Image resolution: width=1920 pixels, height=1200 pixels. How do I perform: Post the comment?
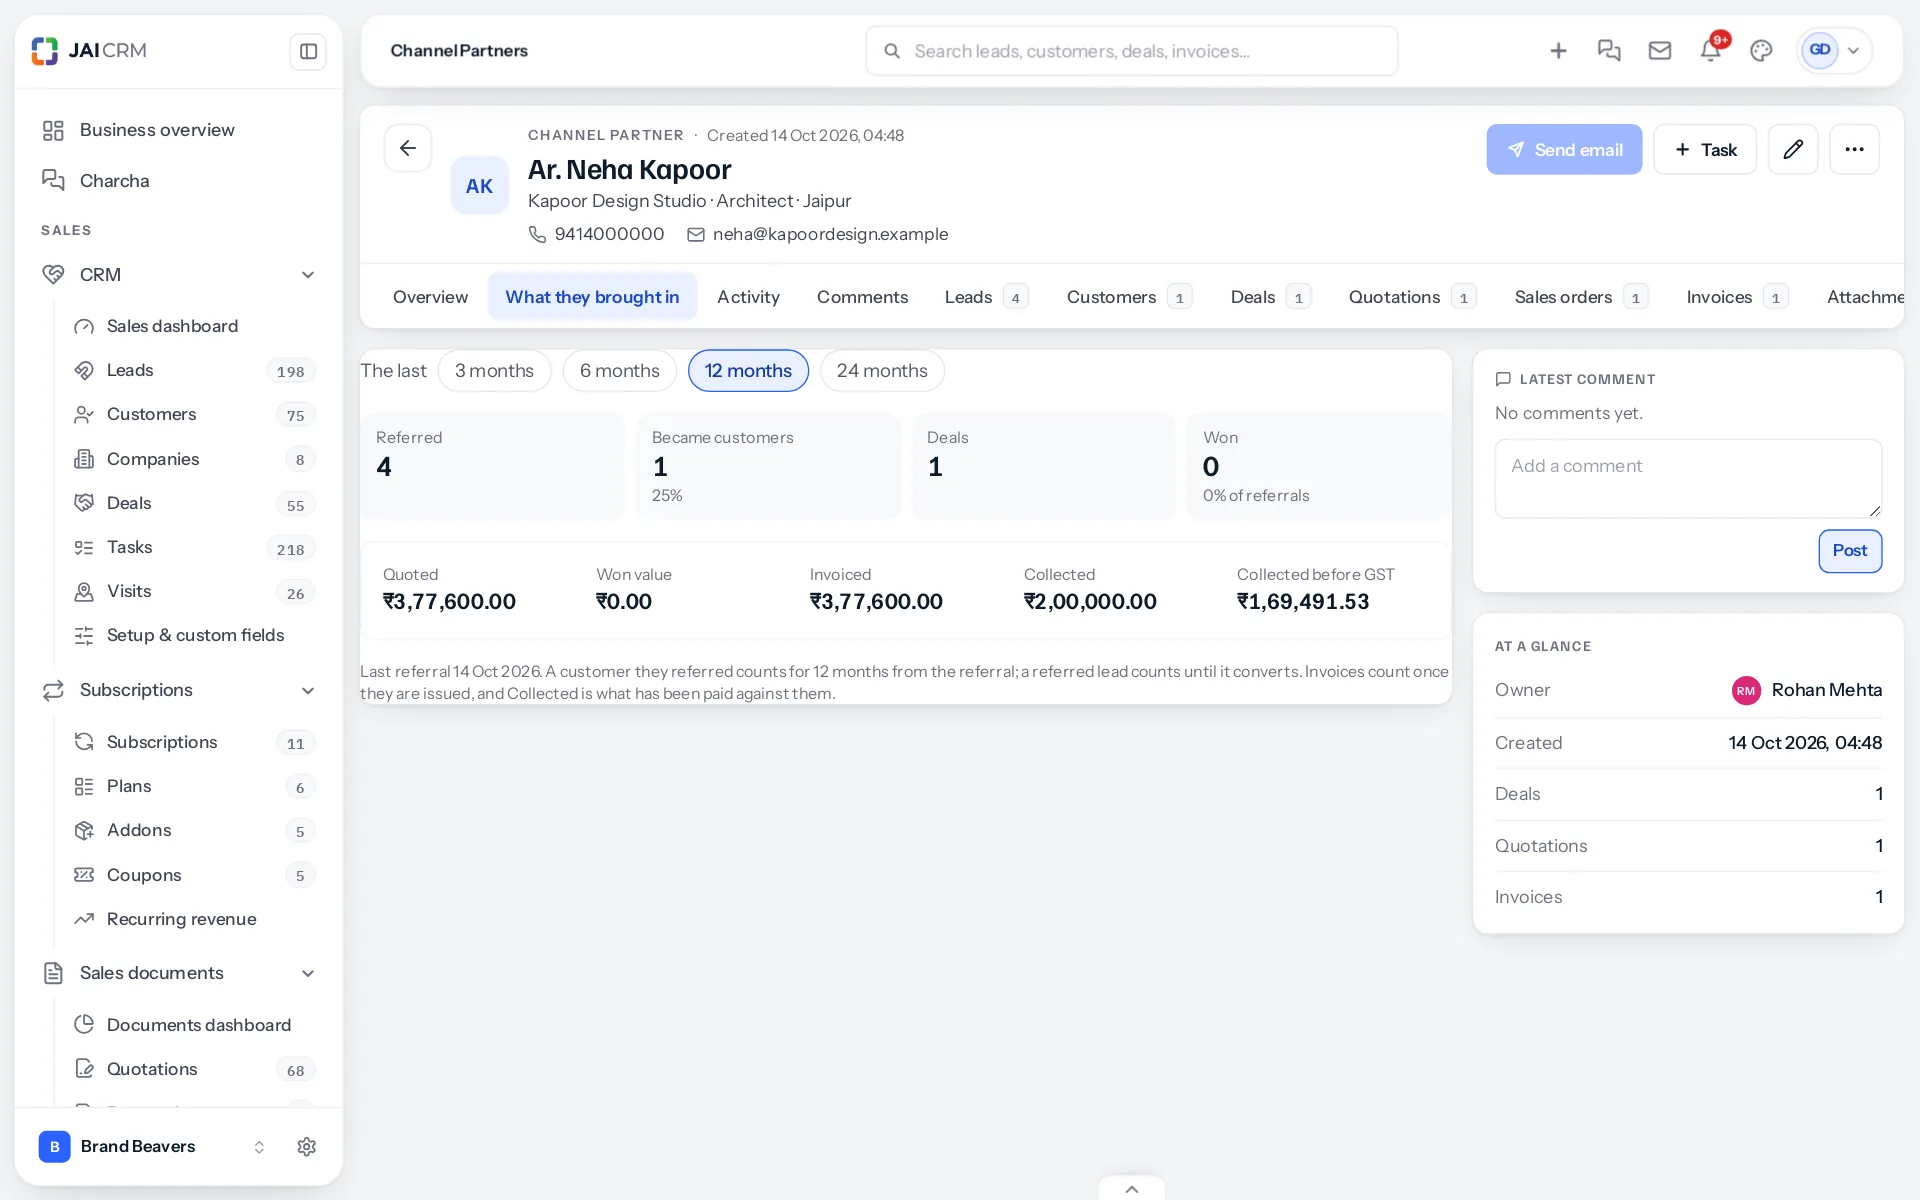coord(1850,551)
